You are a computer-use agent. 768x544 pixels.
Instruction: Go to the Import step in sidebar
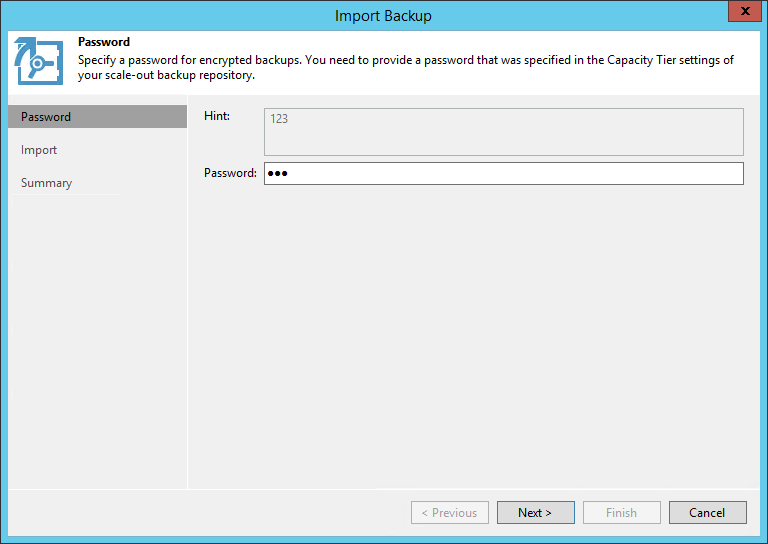pyautogui.click(x=39, y=150)
